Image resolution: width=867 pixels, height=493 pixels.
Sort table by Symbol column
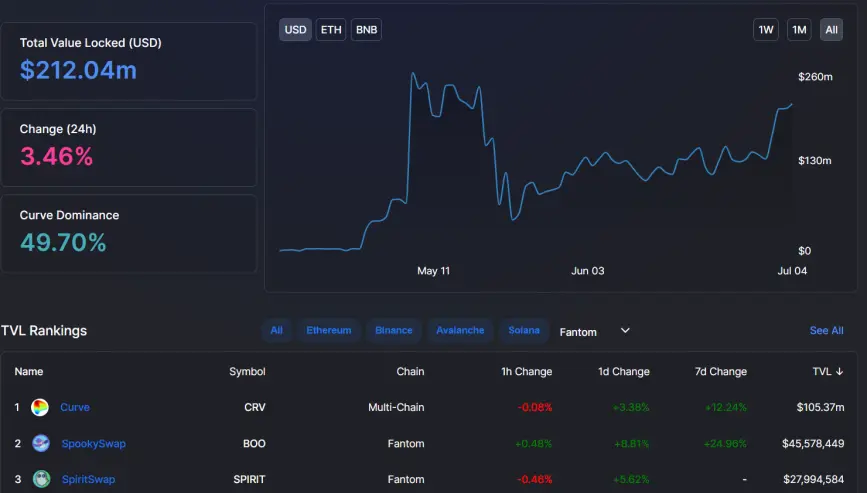click(247, 371)
